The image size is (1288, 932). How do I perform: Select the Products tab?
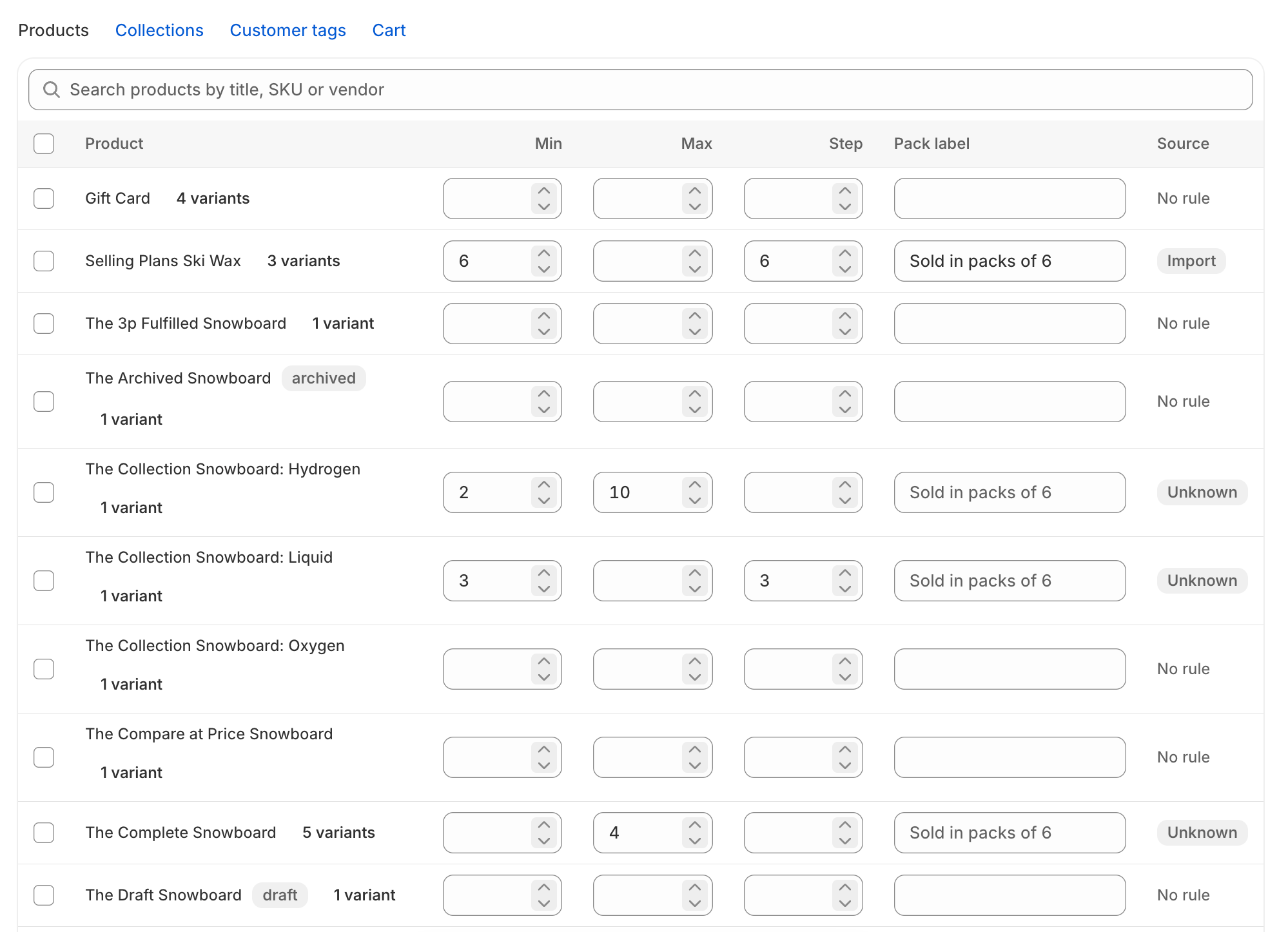click(53, 30)
